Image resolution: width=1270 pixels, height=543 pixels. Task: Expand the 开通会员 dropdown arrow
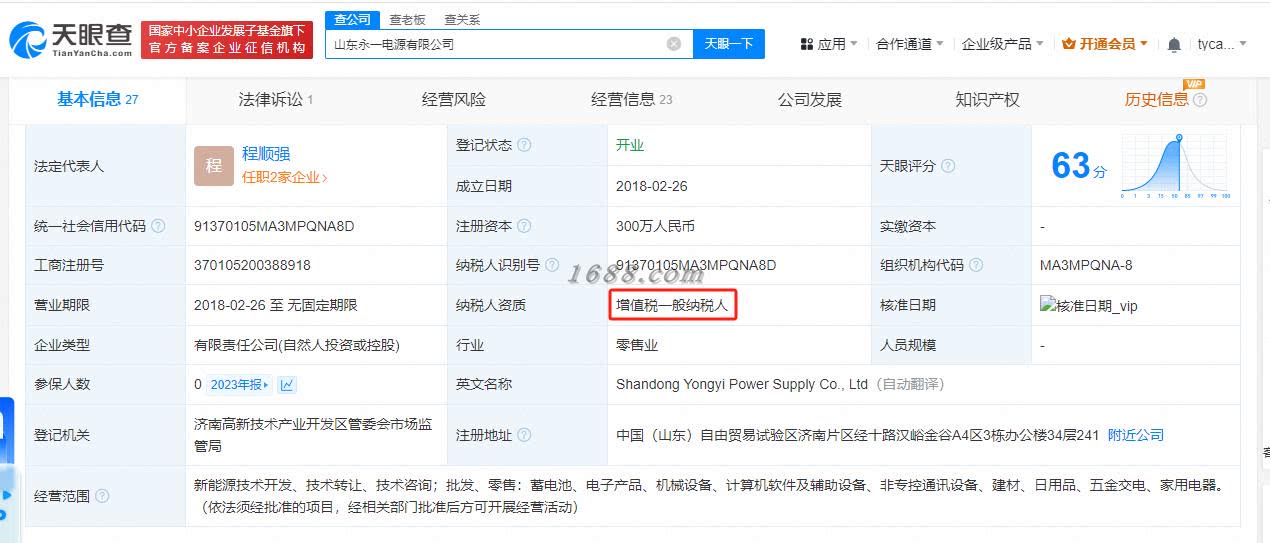coord(1144,44)
